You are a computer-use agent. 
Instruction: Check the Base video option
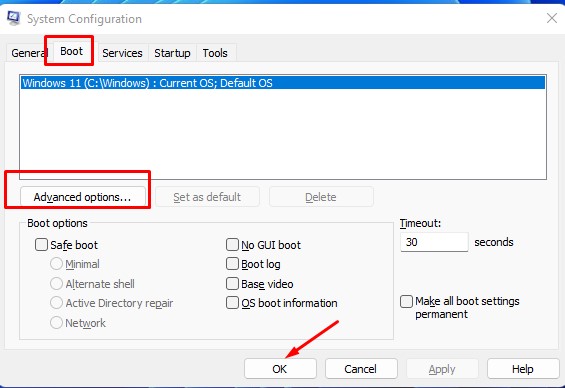[x=232, y=284]
